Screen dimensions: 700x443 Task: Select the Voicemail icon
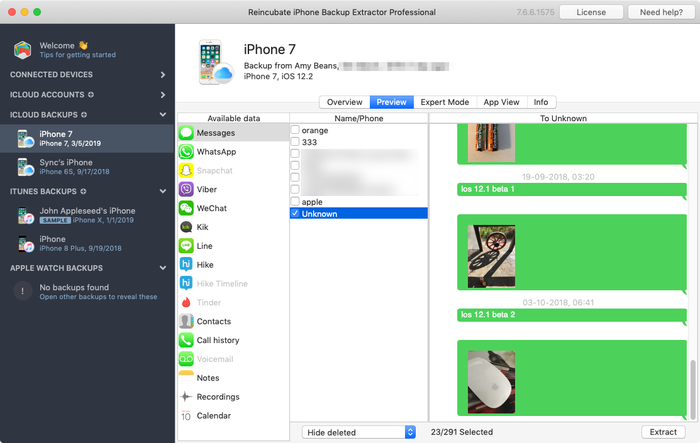186,359
